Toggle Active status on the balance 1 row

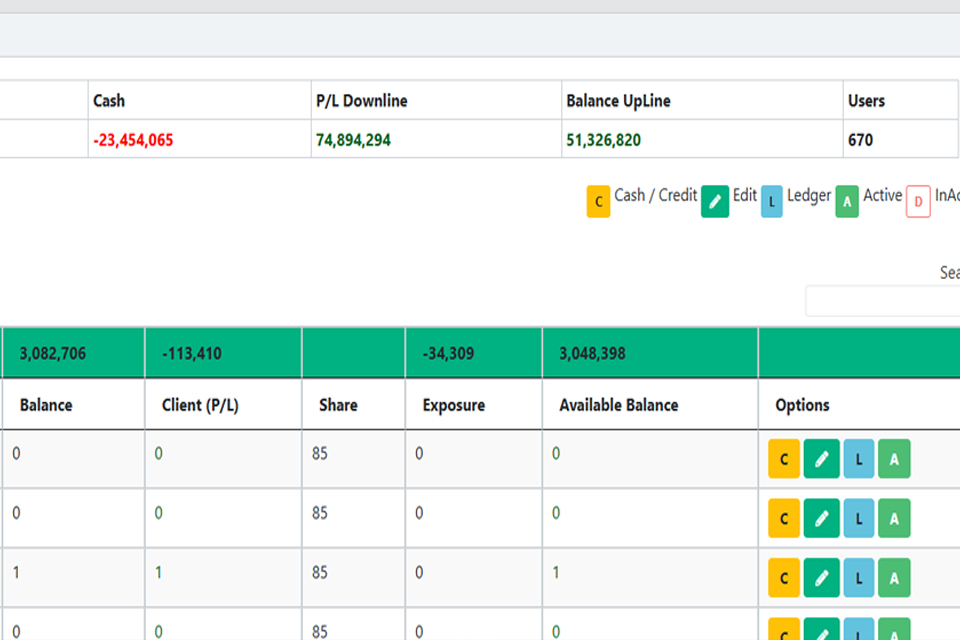[894, 577]
